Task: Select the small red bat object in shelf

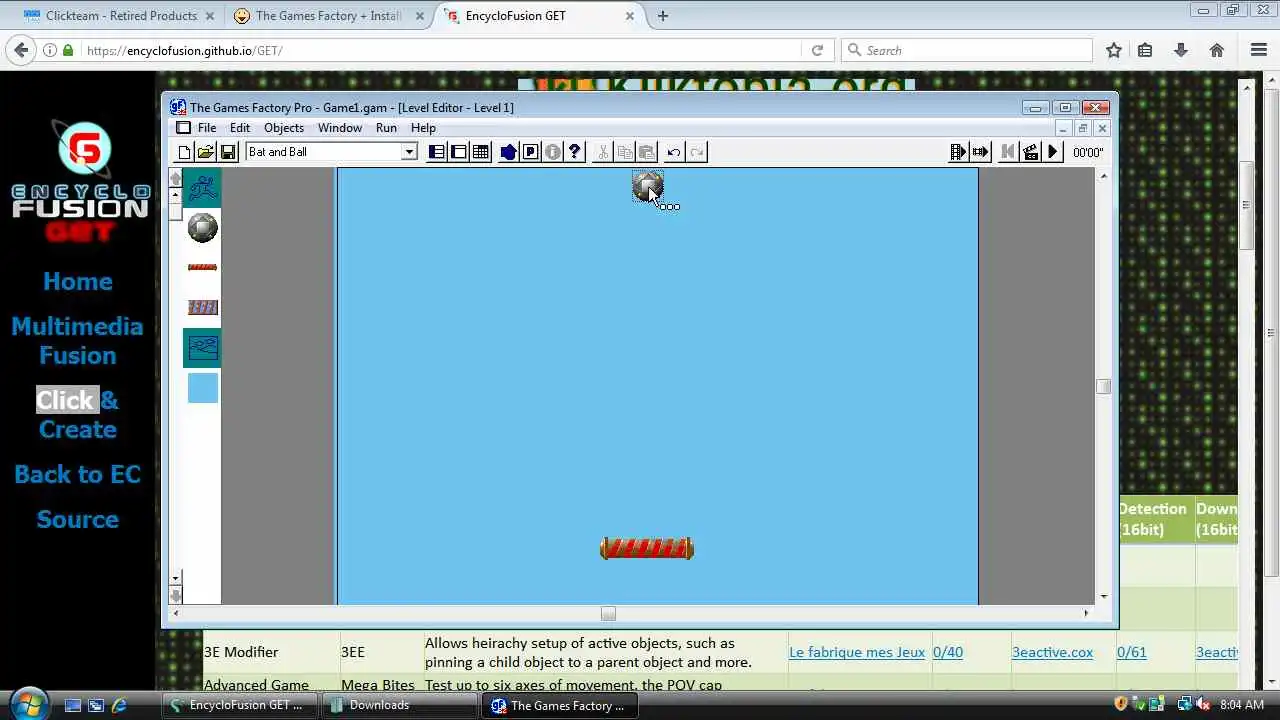Action: point(202,267)
